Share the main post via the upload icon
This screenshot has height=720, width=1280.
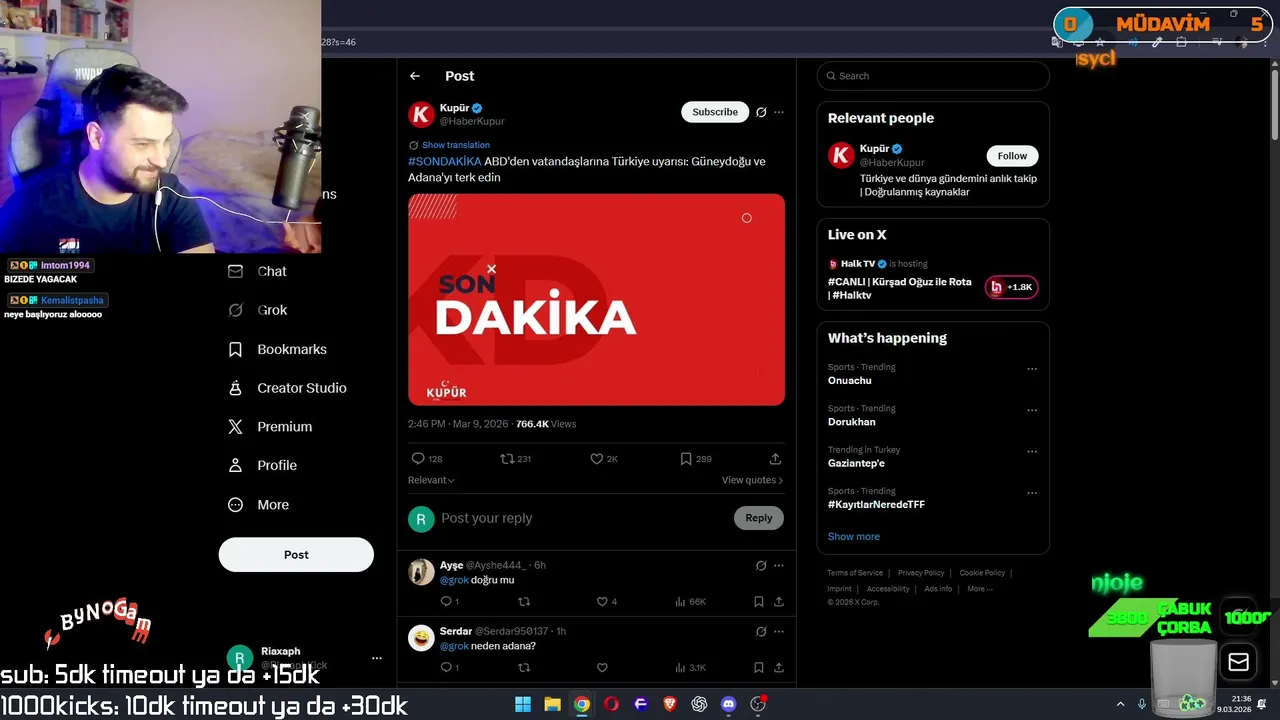click(x=775, y=459)
